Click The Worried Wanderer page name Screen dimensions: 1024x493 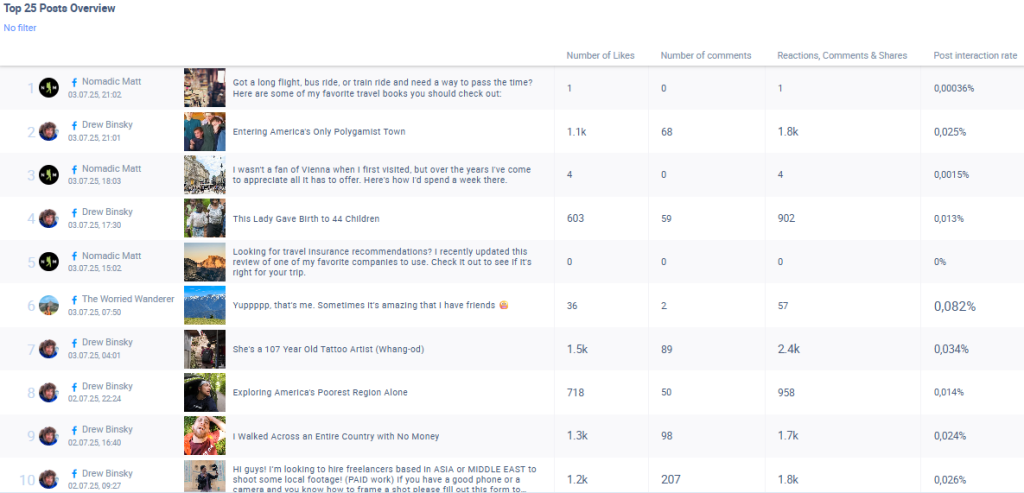coord(128,299)
